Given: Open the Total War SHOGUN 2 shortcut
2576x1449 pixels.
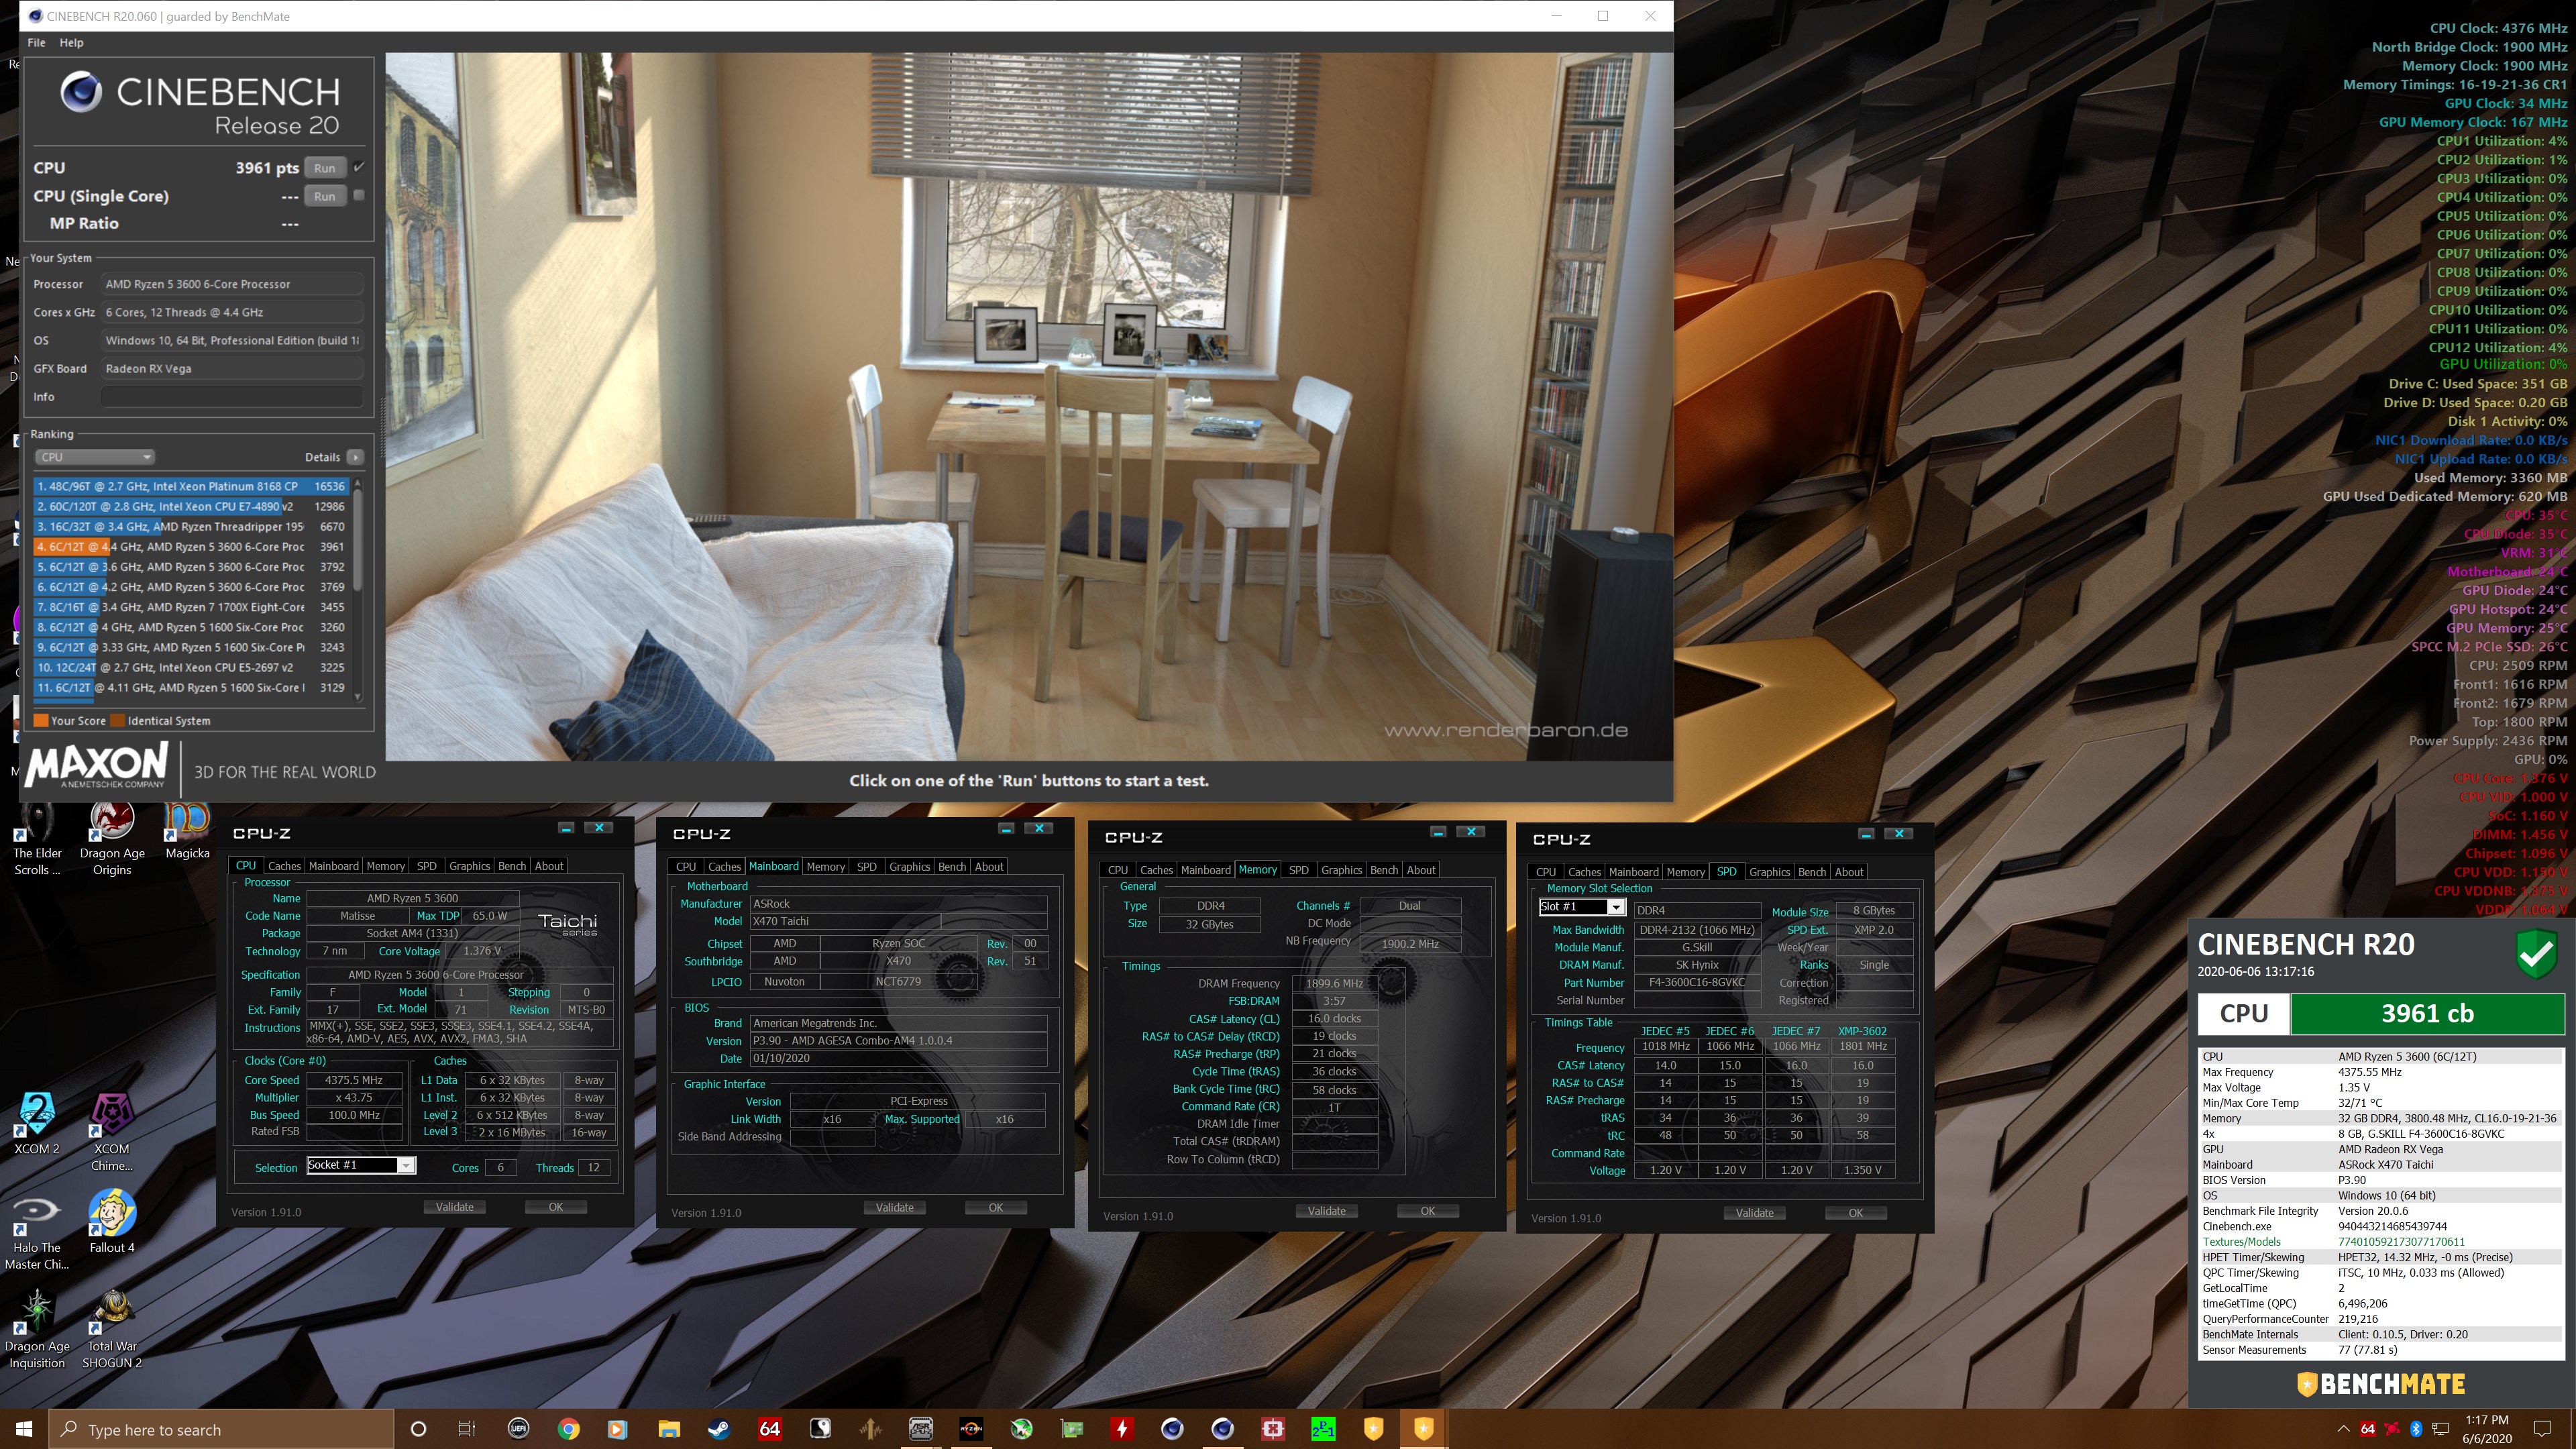Looking at the screenshot, I should (112, 1328).
